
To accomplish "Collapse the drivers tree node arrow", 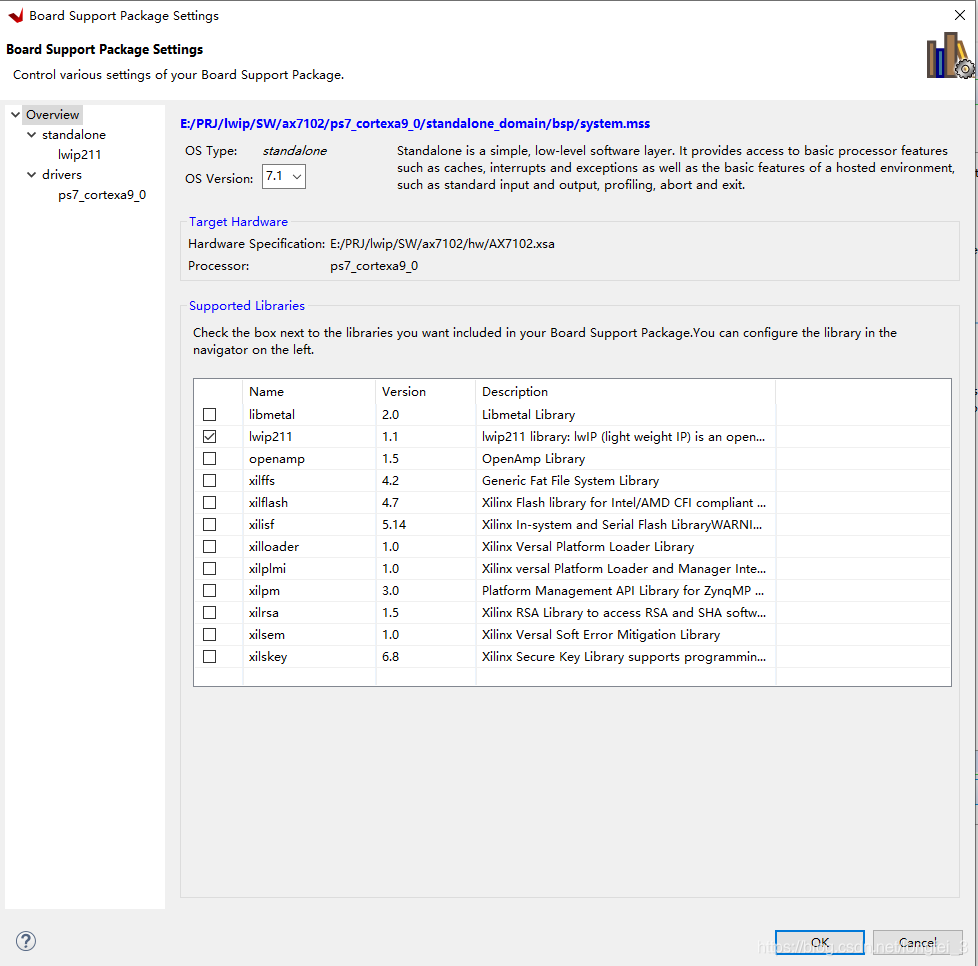I will click(x=31, y=175).
